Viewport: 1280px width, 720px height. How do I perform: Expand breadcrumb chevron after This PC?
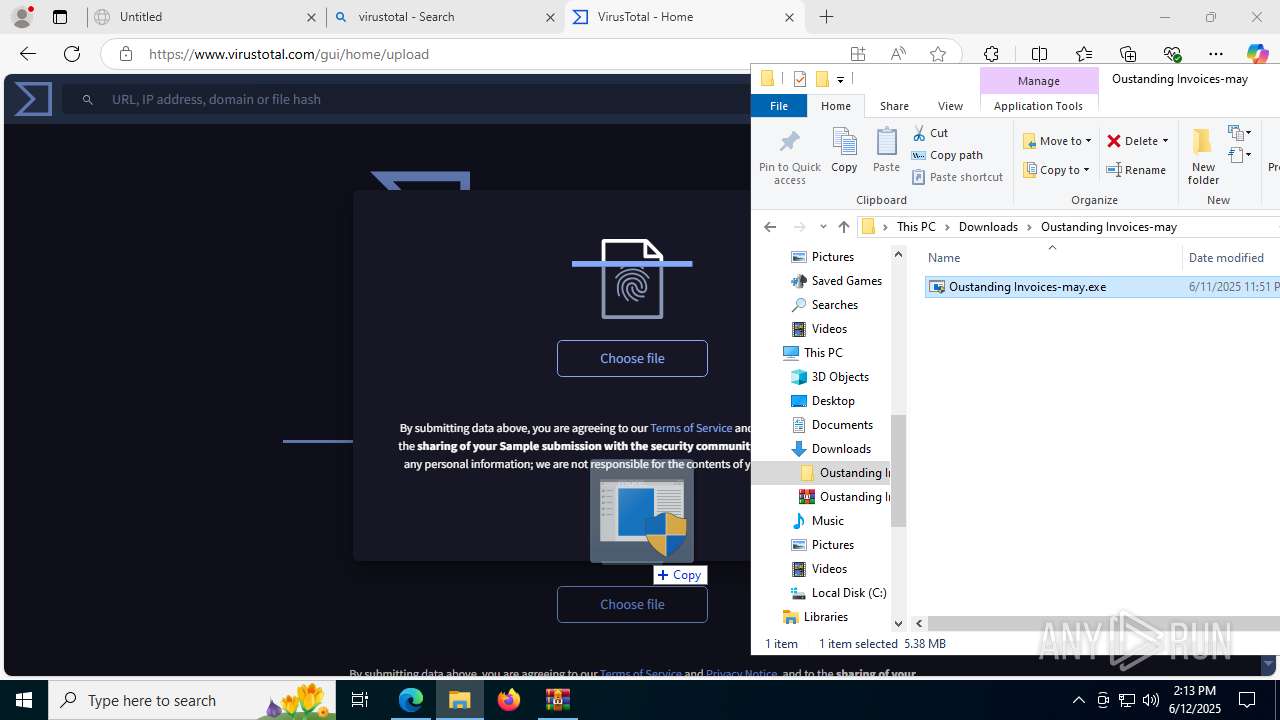945,227
